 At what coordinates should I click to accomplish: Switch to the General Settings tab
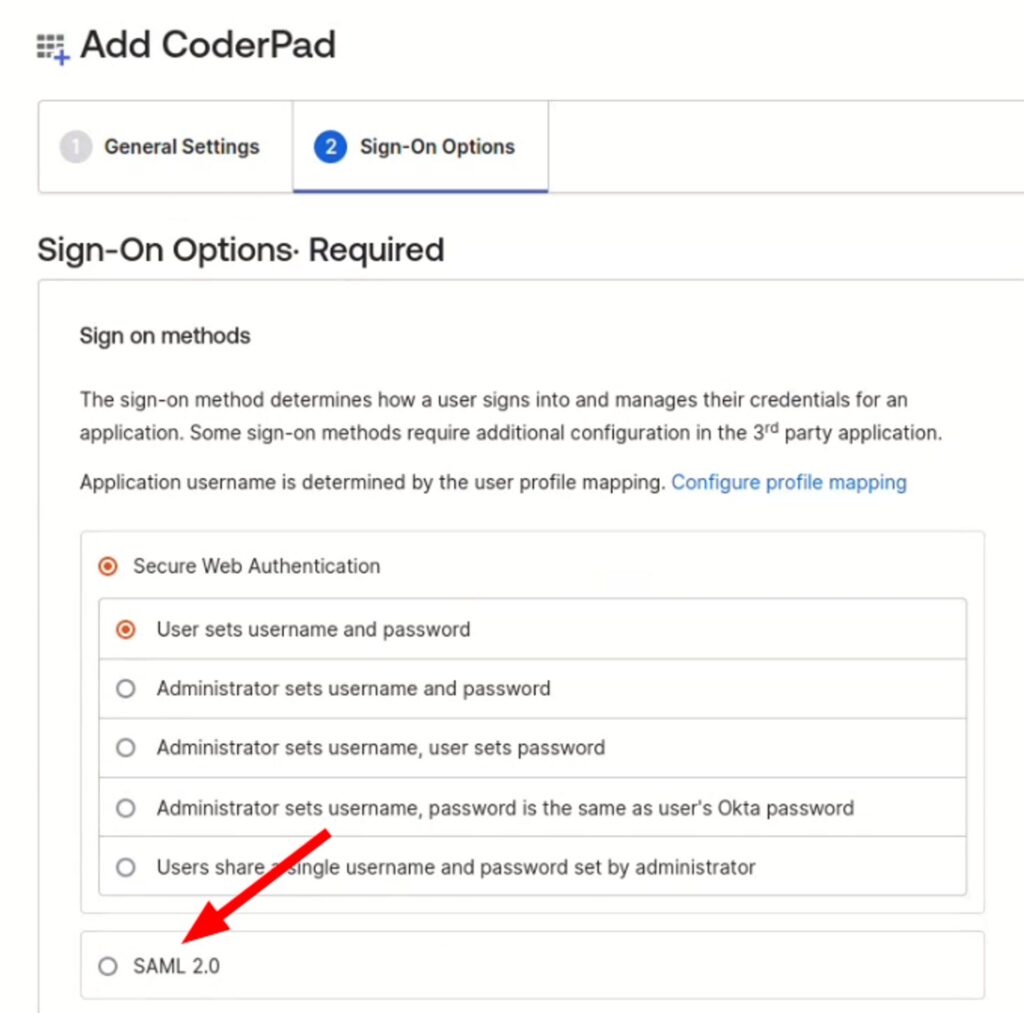pyautogui.click(x=181, y=146)
